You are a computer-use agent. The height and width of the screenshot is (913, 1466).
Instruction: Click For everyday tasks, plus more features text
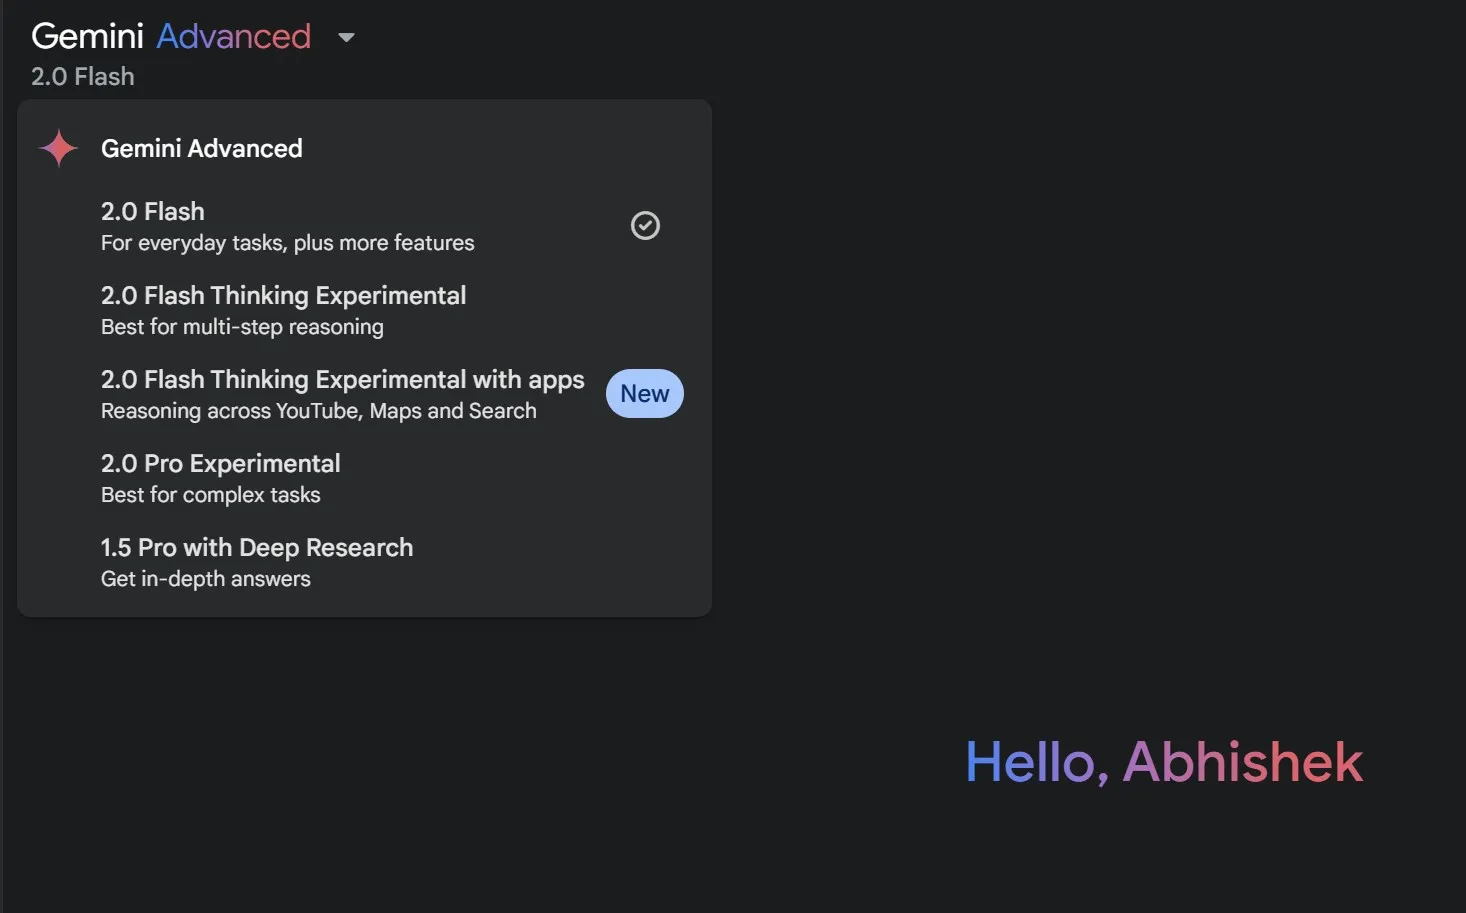coord(287,242)
